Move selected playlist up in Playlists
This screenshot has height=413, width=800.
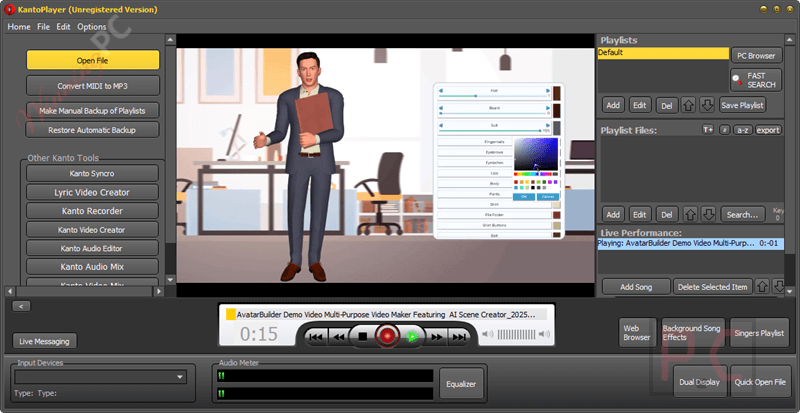689,105
